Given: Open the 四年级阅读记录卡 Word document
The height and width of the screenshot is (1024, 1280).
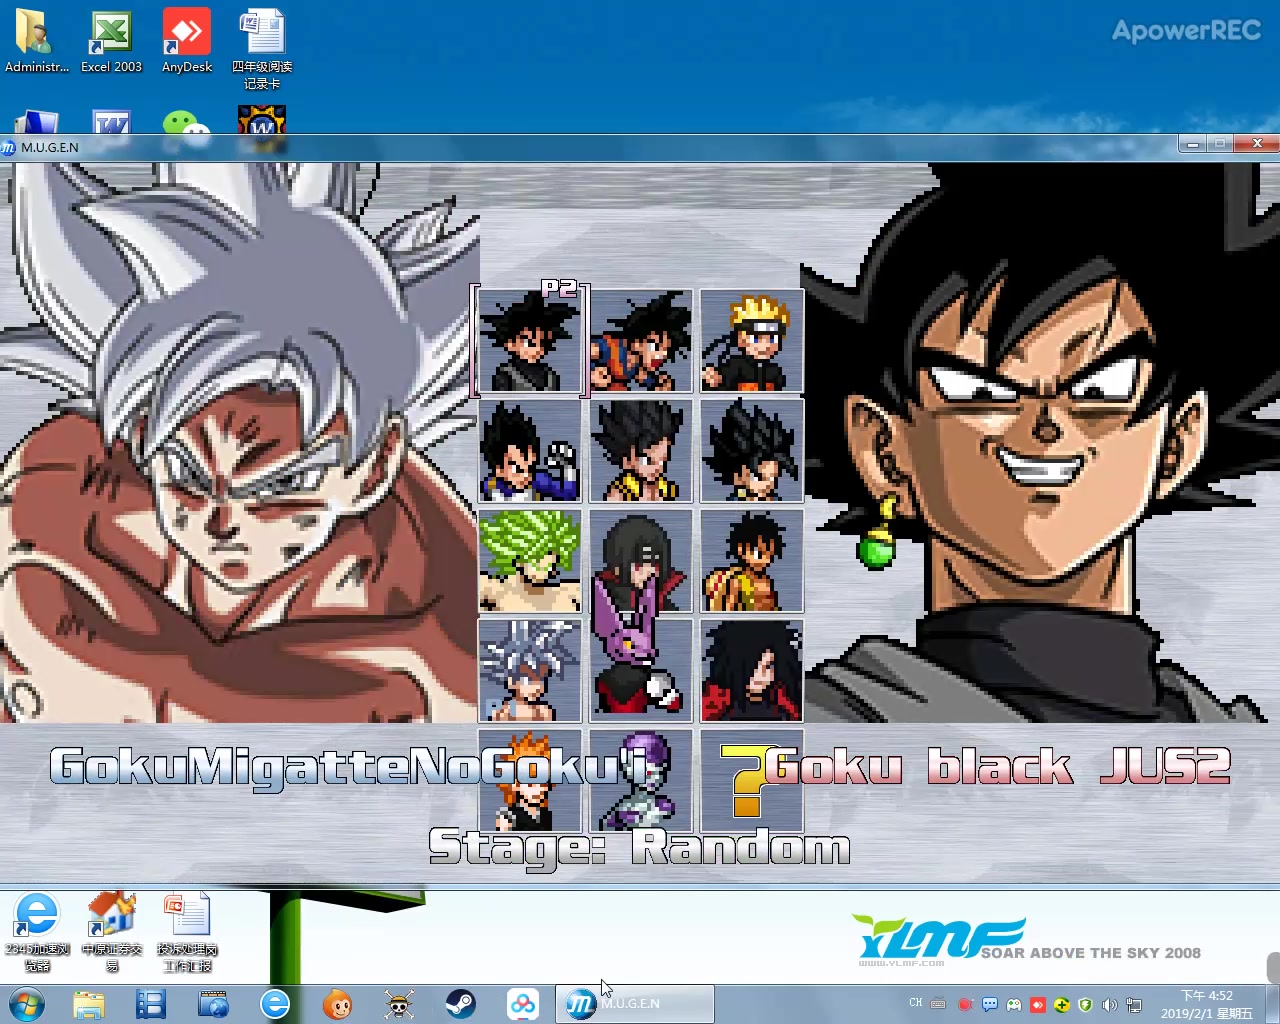Looking at the screenshot, I should 262,49.
